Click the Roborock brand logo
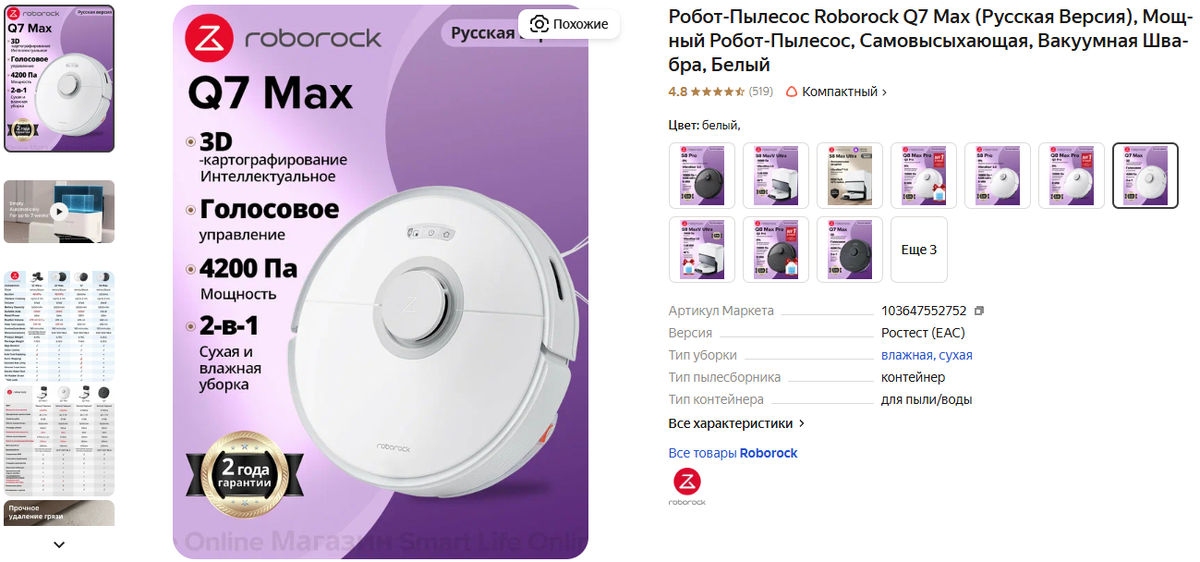This screenshot has width=1200, height=562. [687, 487]
